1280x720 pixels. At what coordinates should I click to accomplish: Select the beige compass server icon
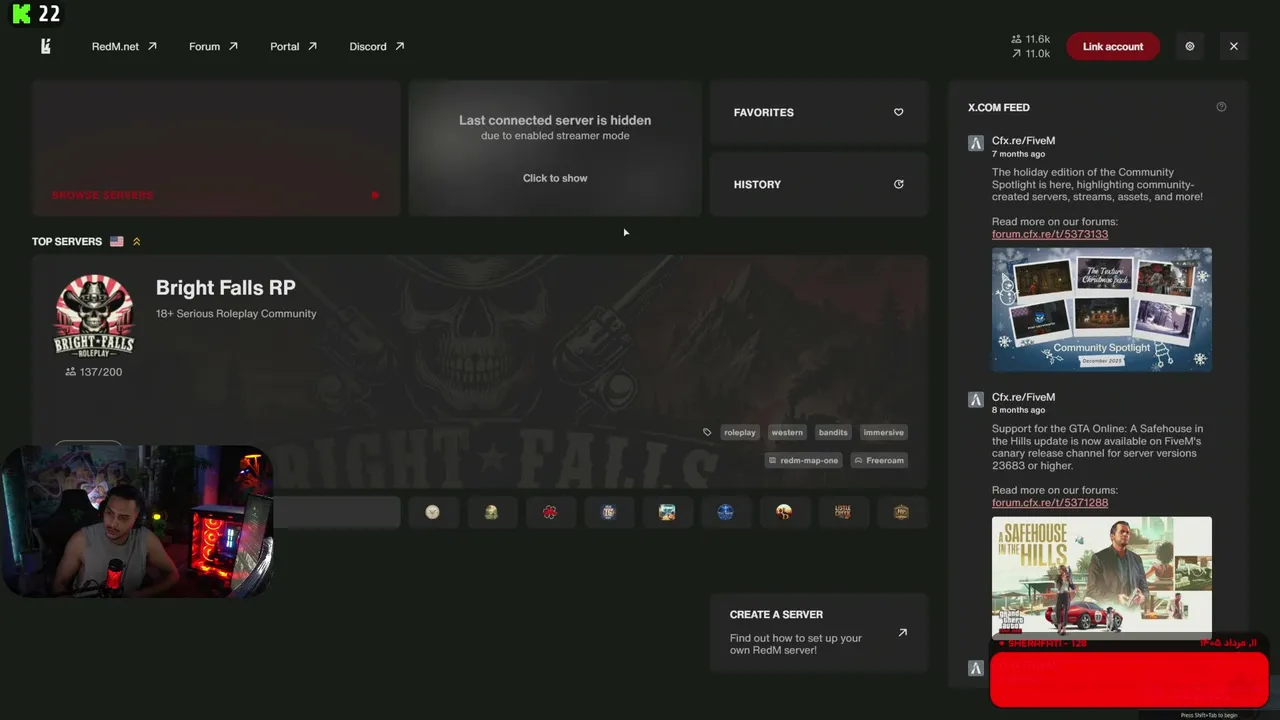[x=432, y=512]
